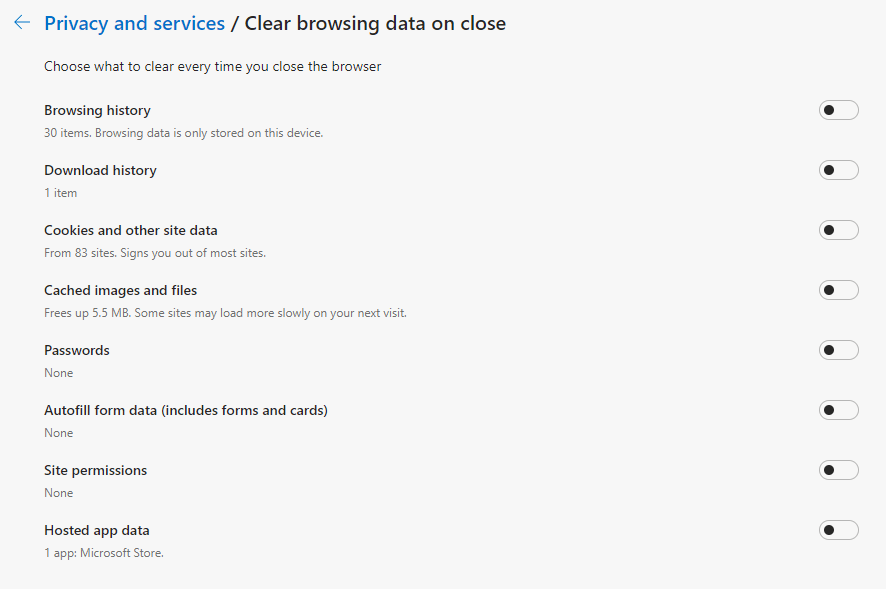
Task: Click the Site permissions label
Action: [95, 470]
